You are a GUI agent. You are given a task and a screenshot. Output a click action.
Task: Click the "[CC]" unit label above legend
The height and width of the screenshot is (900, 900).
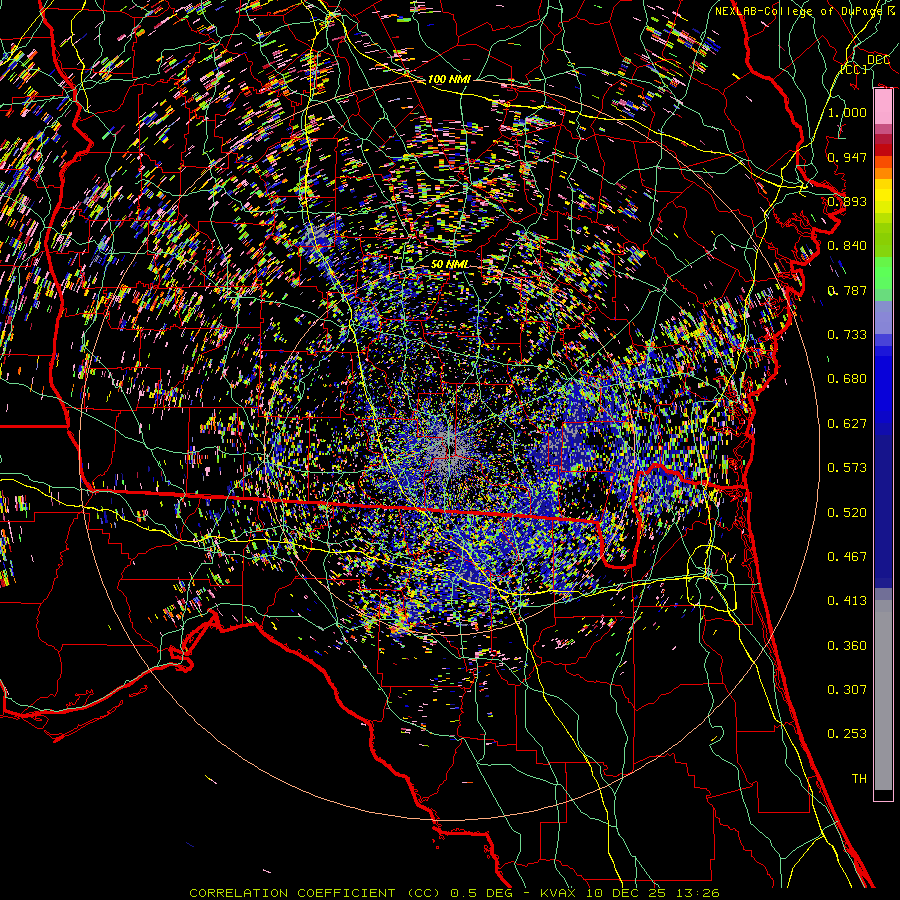pos(854,69)
